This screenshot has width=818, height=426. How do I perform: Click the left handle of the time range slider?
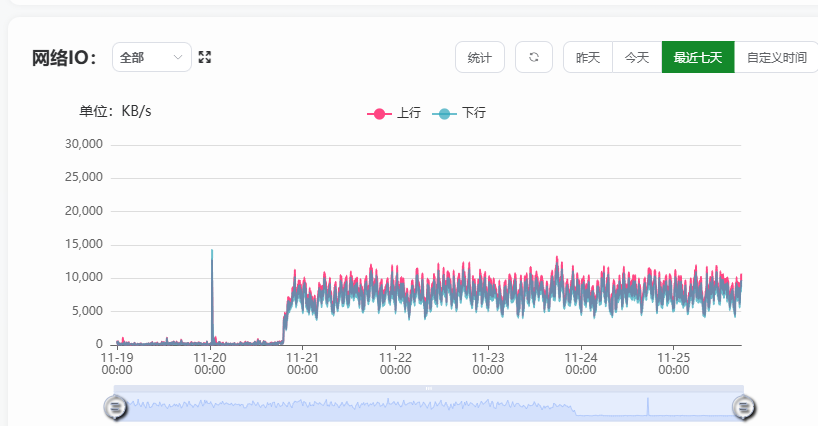pos(116,406)
